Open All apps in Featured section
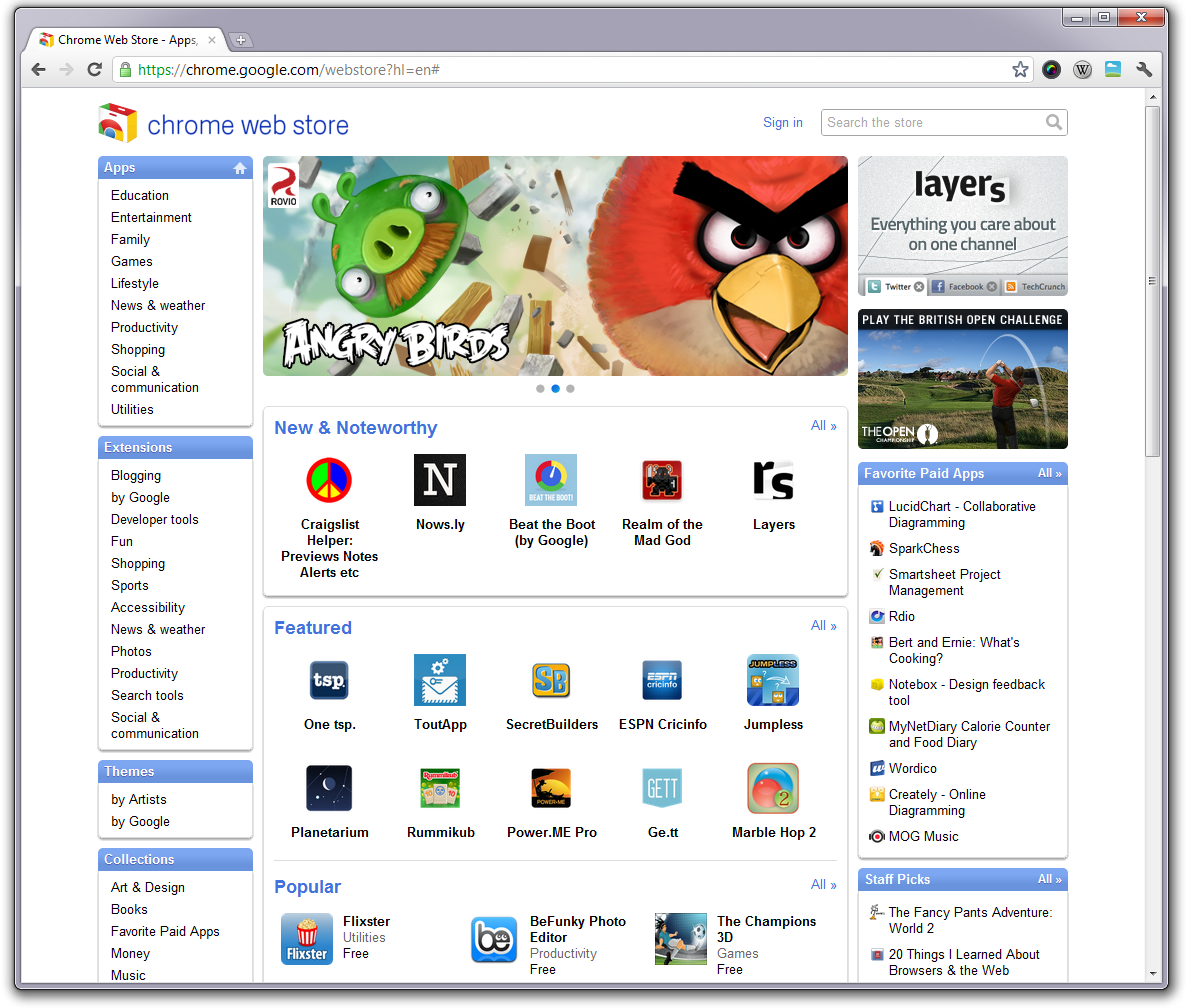Screen dimensions: 1187x1008 coord(823,625)
